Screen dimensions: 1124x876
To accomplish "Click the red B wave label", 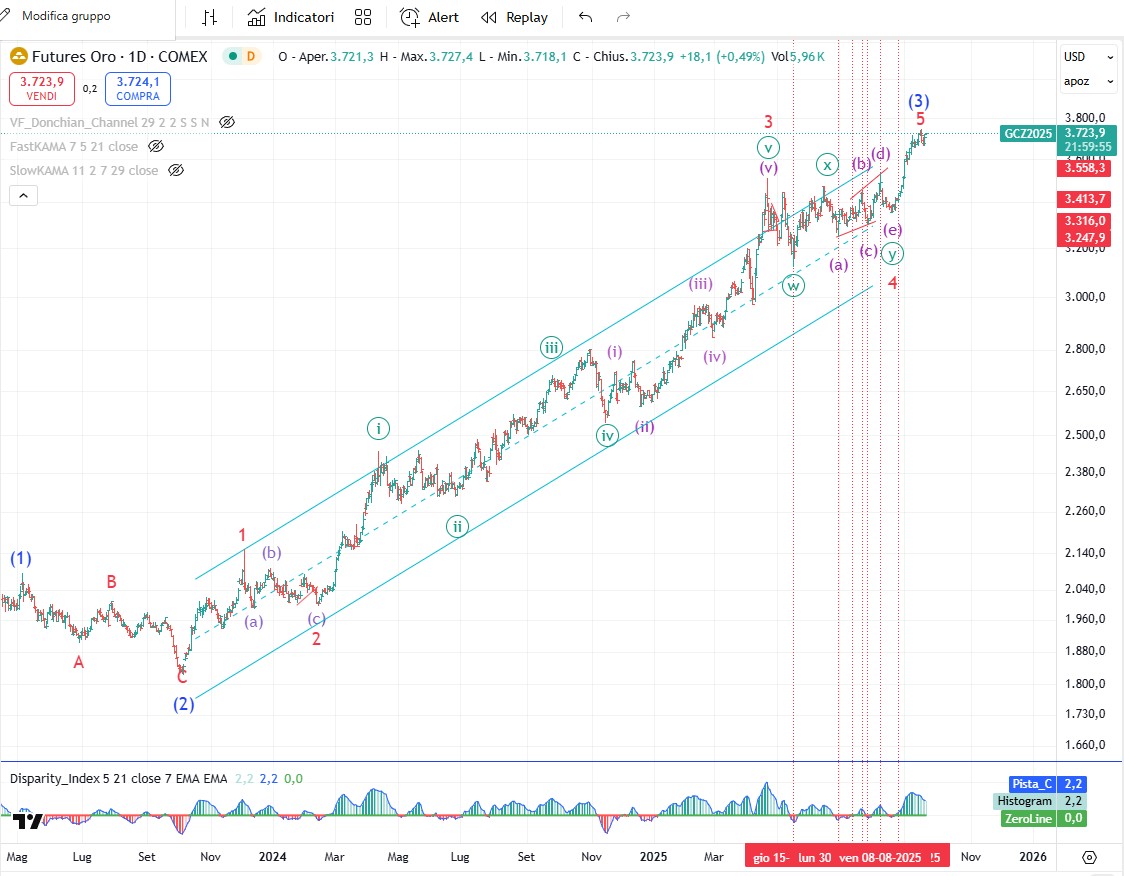I will tap(111, 581).
